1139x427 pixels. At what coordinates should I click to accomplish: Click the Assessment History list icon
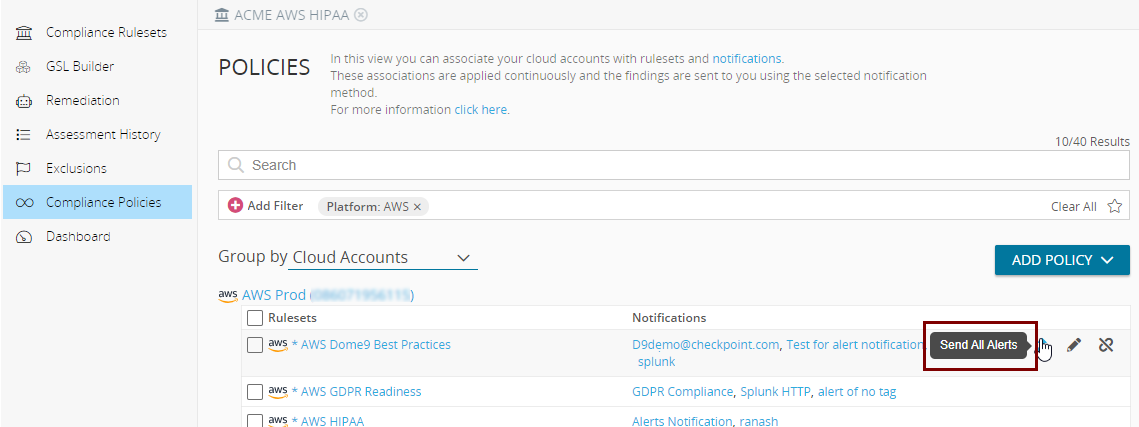click(24, 134)
